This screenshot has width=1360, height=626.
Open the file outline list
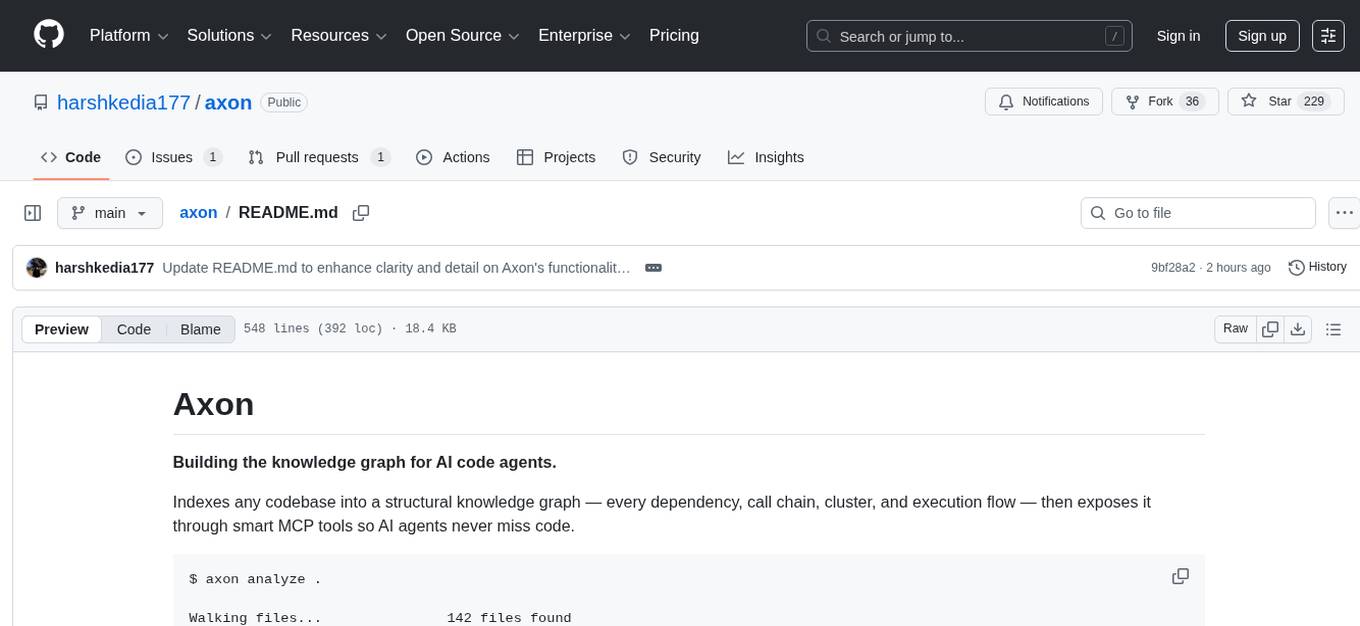[x=1334, y=328]
